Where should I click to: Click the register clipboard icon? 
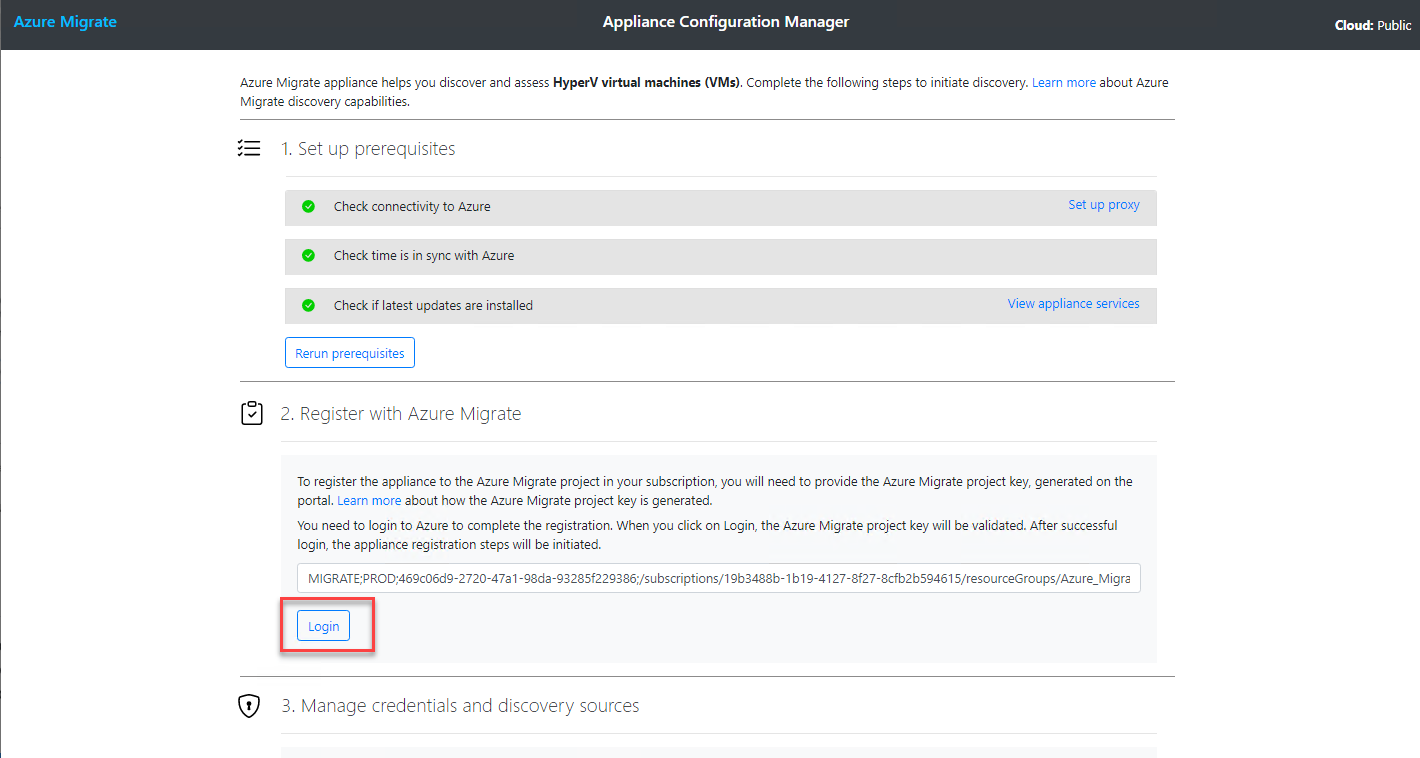[x=252, y=413]
